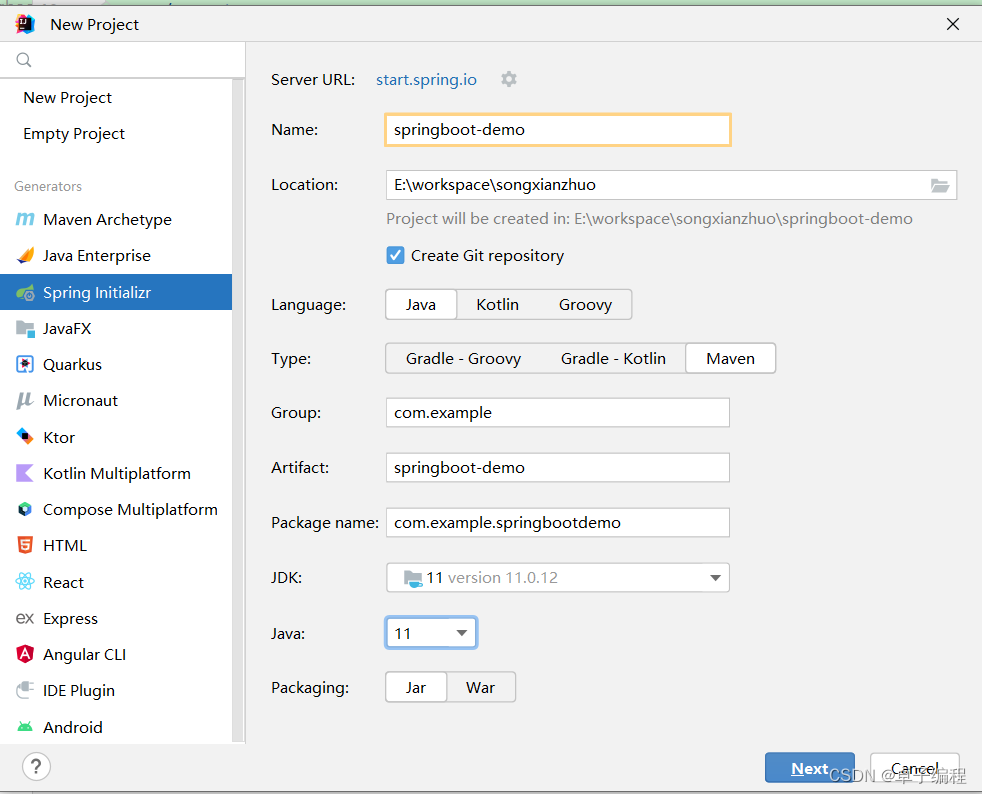Click the Android robot icon
The image size is (982, 794).
[25, 726]
